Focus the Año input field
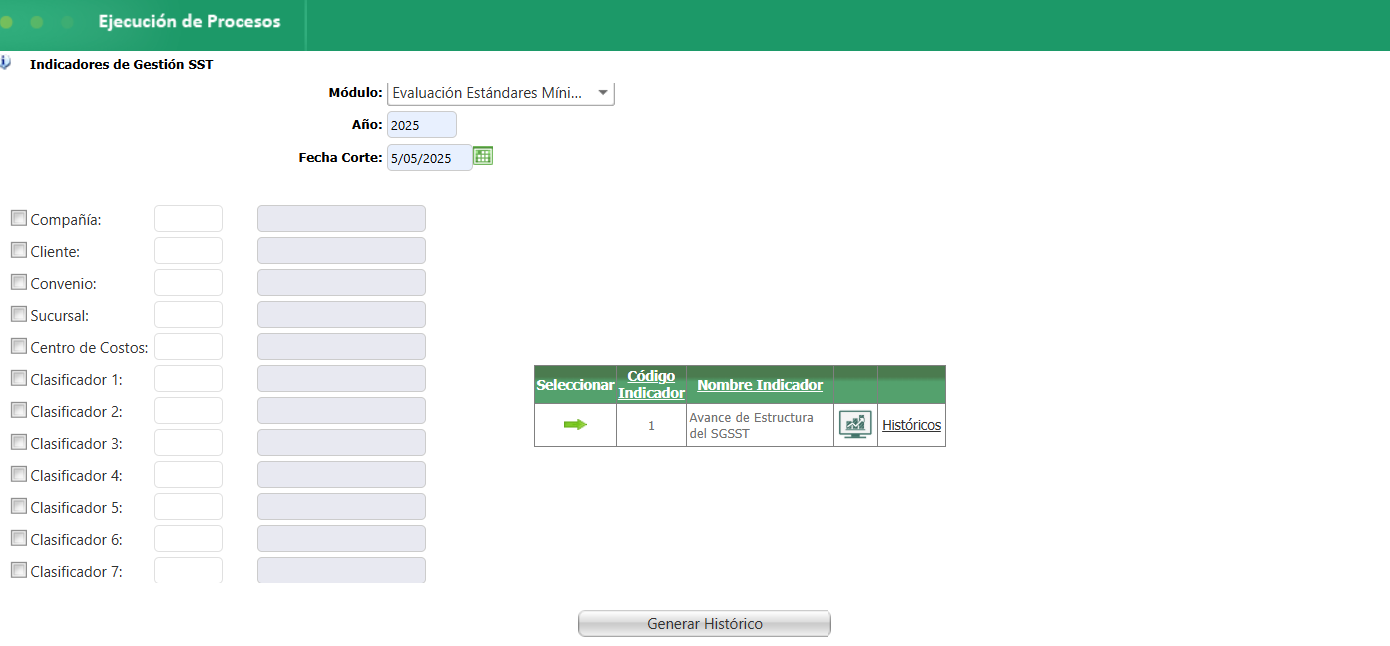The height and width of the screenshot is (646, 1390). pyautogui.click(x=422, y=125)
